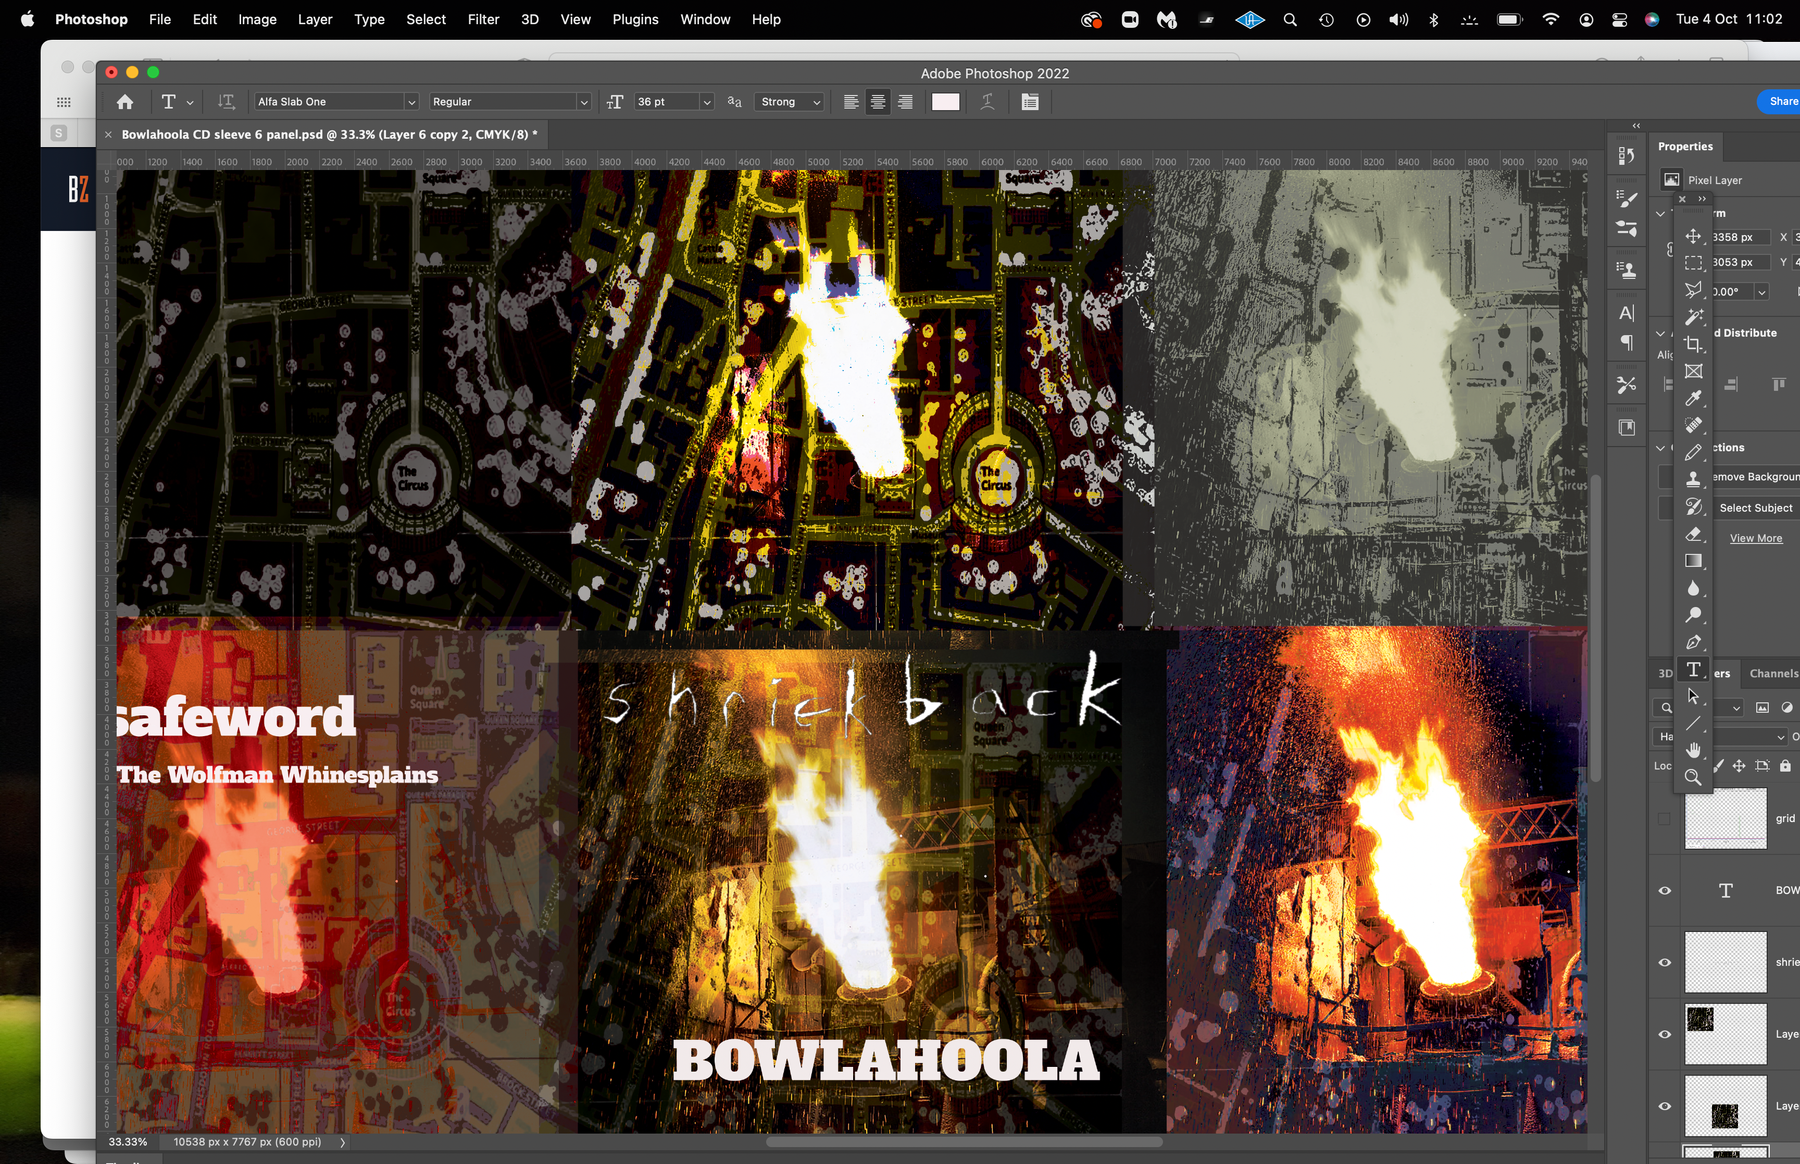
Task: Select the Zoom magnifier tool
Action: [1693, 777]
